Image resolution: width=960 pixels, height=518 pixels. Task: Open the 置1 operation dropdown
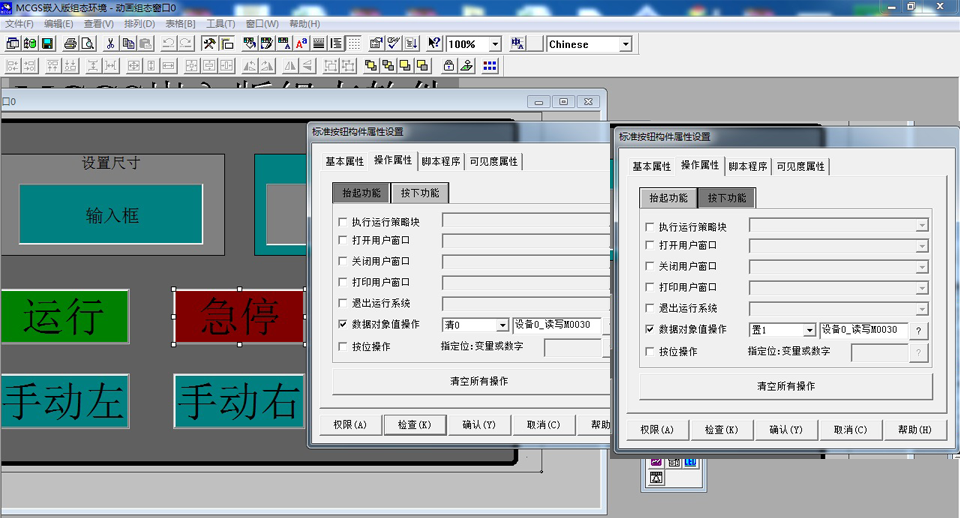[809, 330]
